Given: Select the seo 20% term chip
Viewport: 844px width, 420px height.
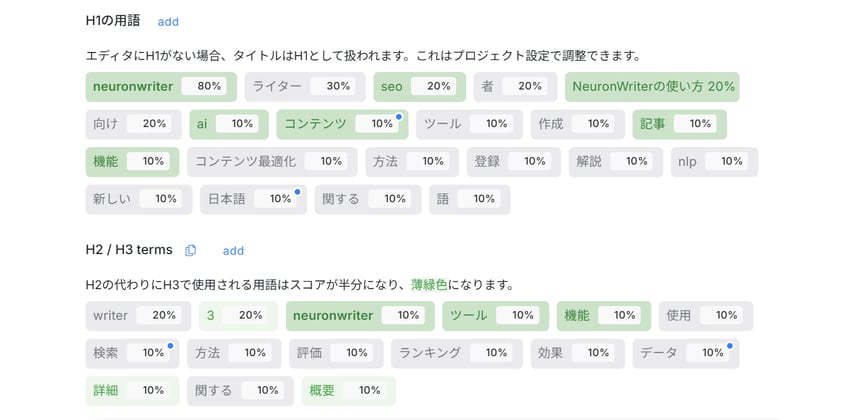Looking at the screenshot, I should [x=419, y=87].
